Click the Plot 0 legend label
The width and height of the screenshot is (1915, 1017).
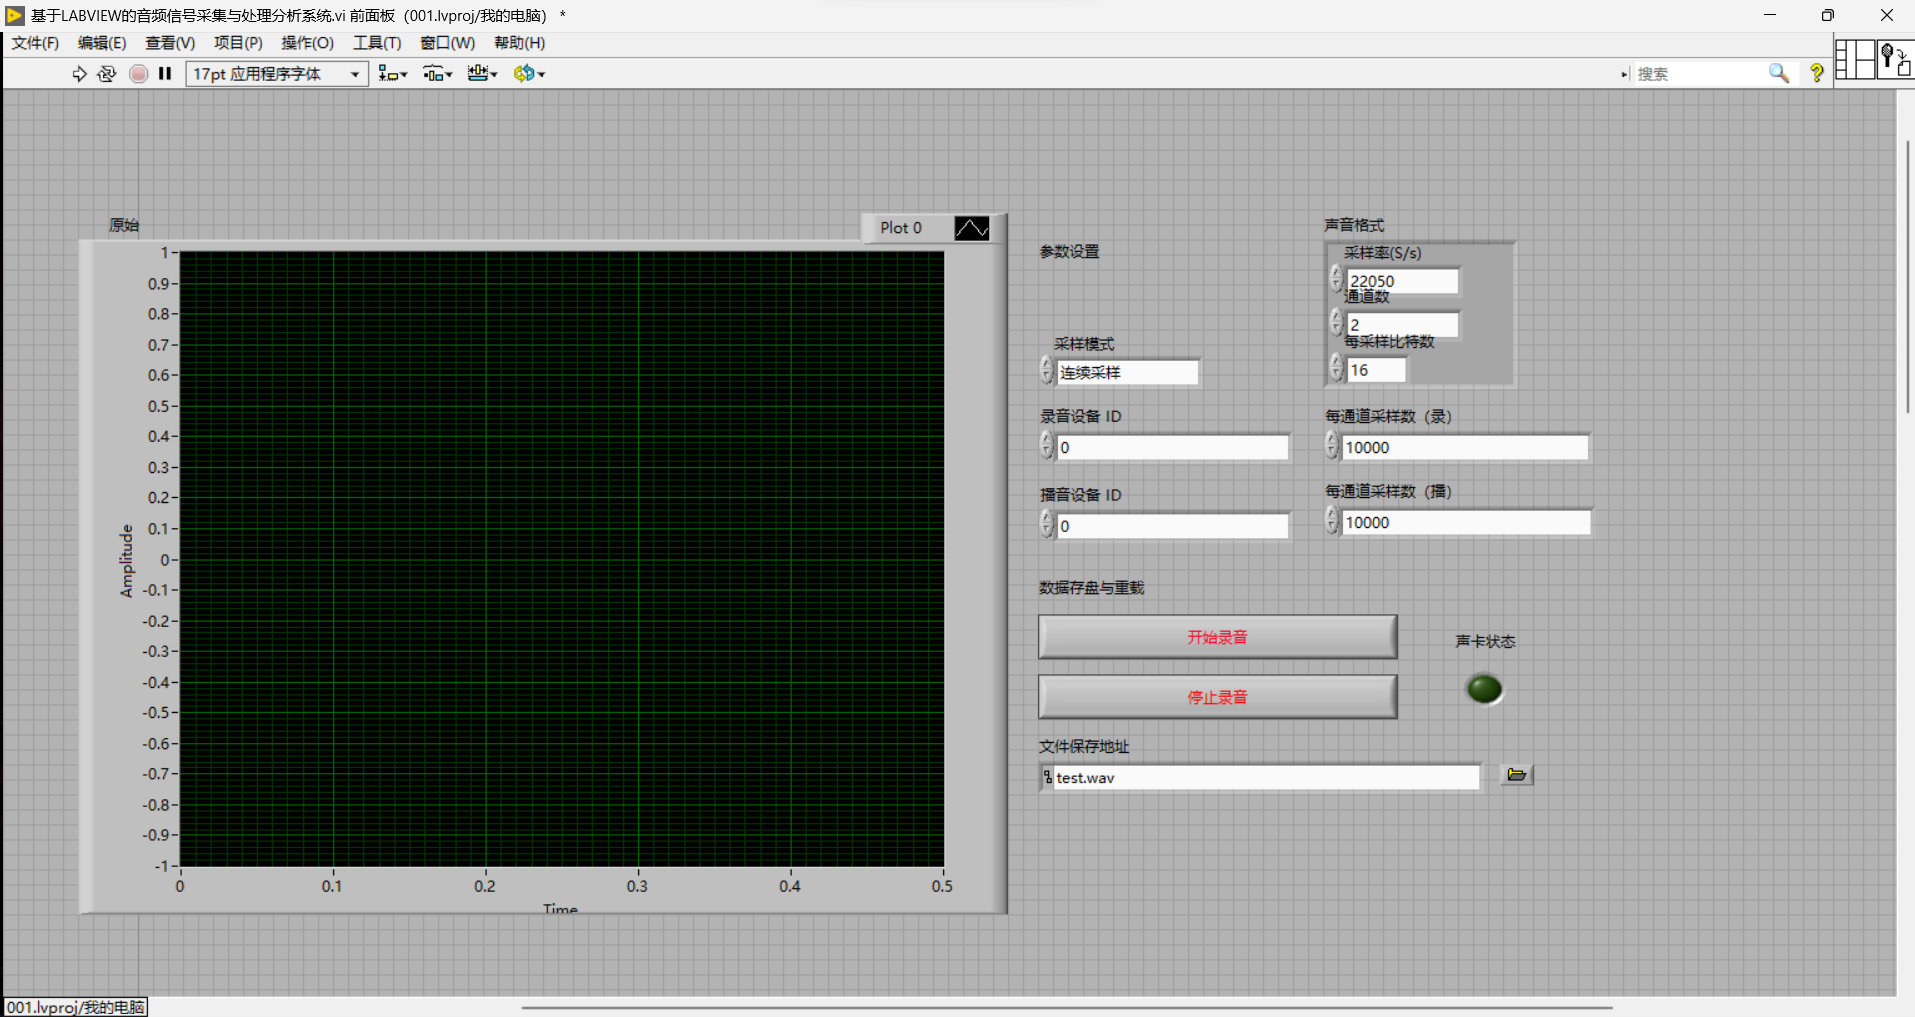click(x=901, y=228)
